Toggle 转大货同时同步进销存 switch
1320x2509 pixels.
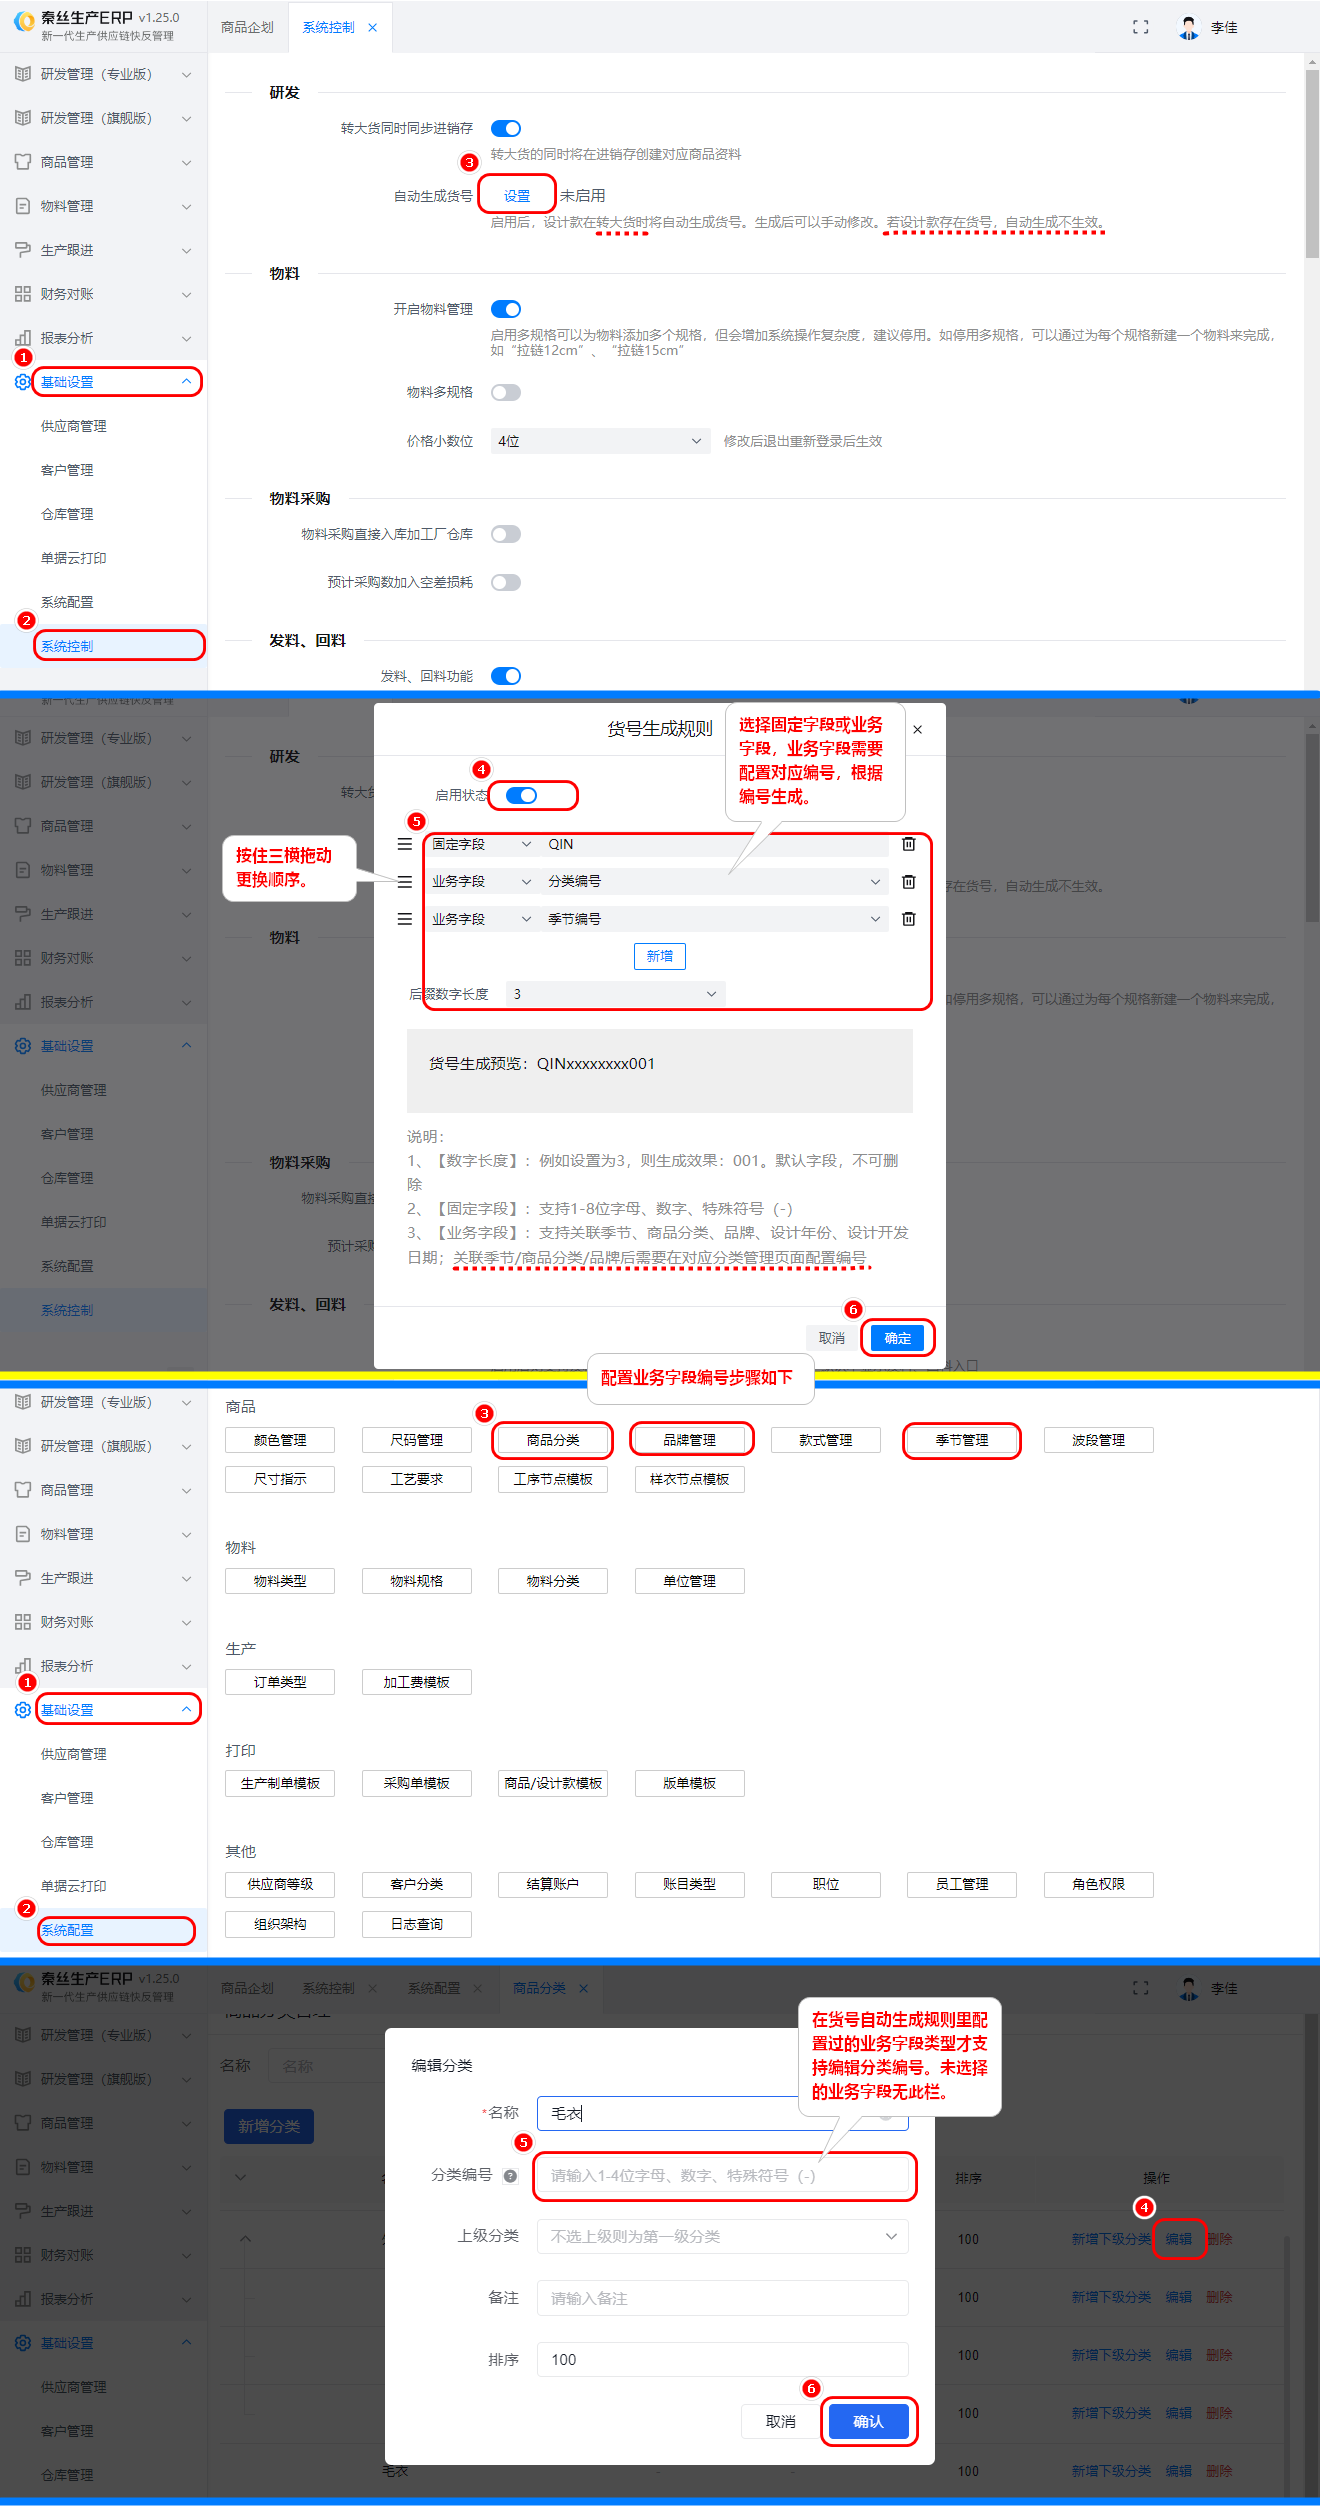coord(506,128)
